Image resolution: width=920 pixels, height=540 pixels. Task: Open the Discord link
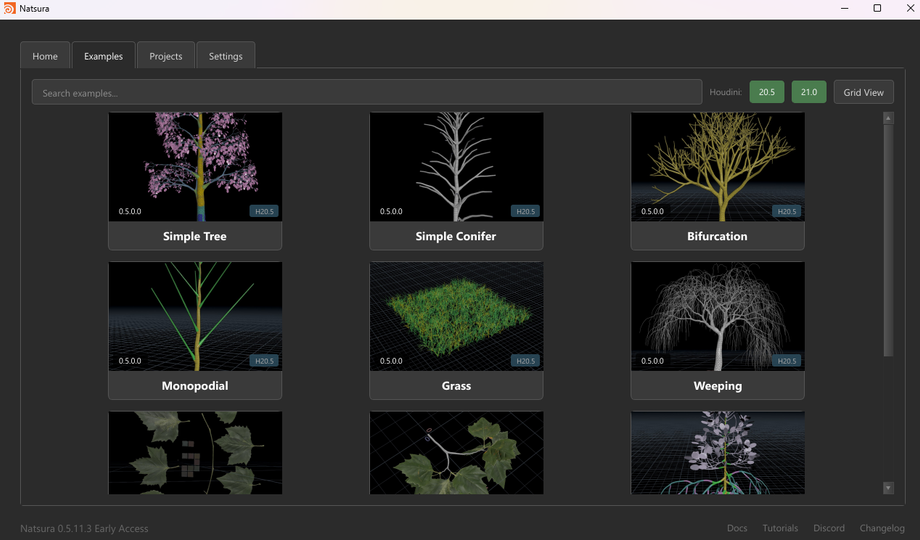click(829, 528)
